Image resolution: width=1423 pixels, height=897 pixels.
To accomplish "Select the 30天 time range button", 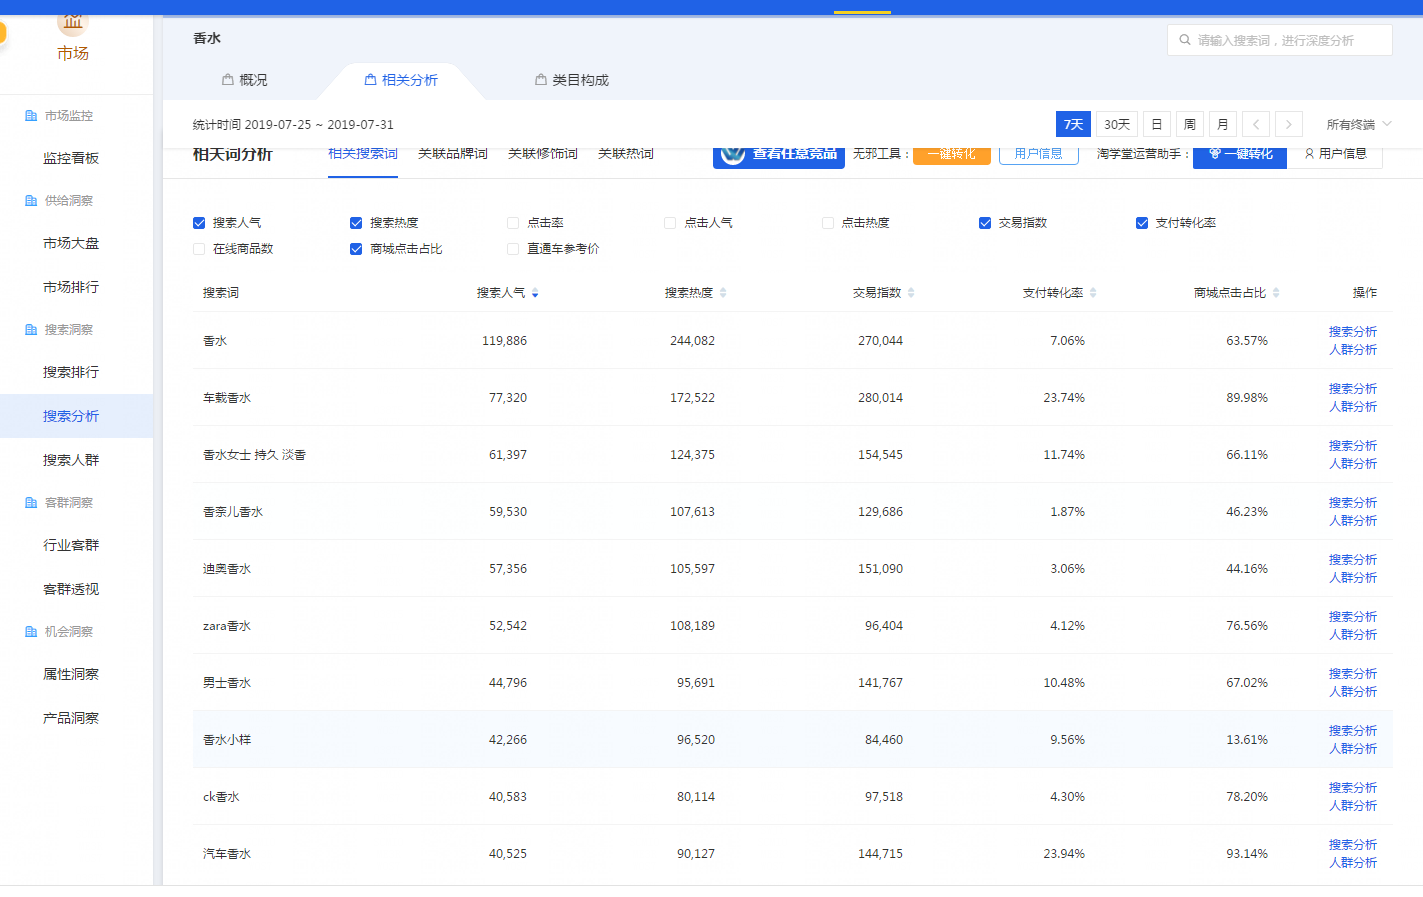I will point(1116,124).
